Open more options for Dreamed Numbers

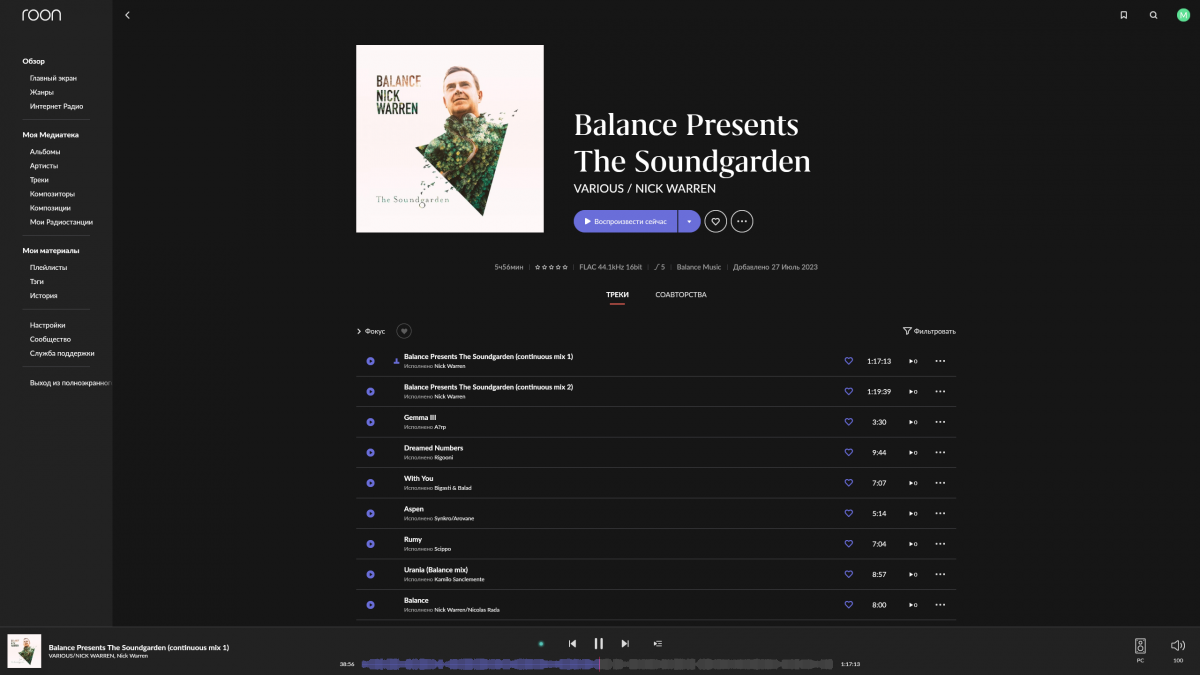940,452
